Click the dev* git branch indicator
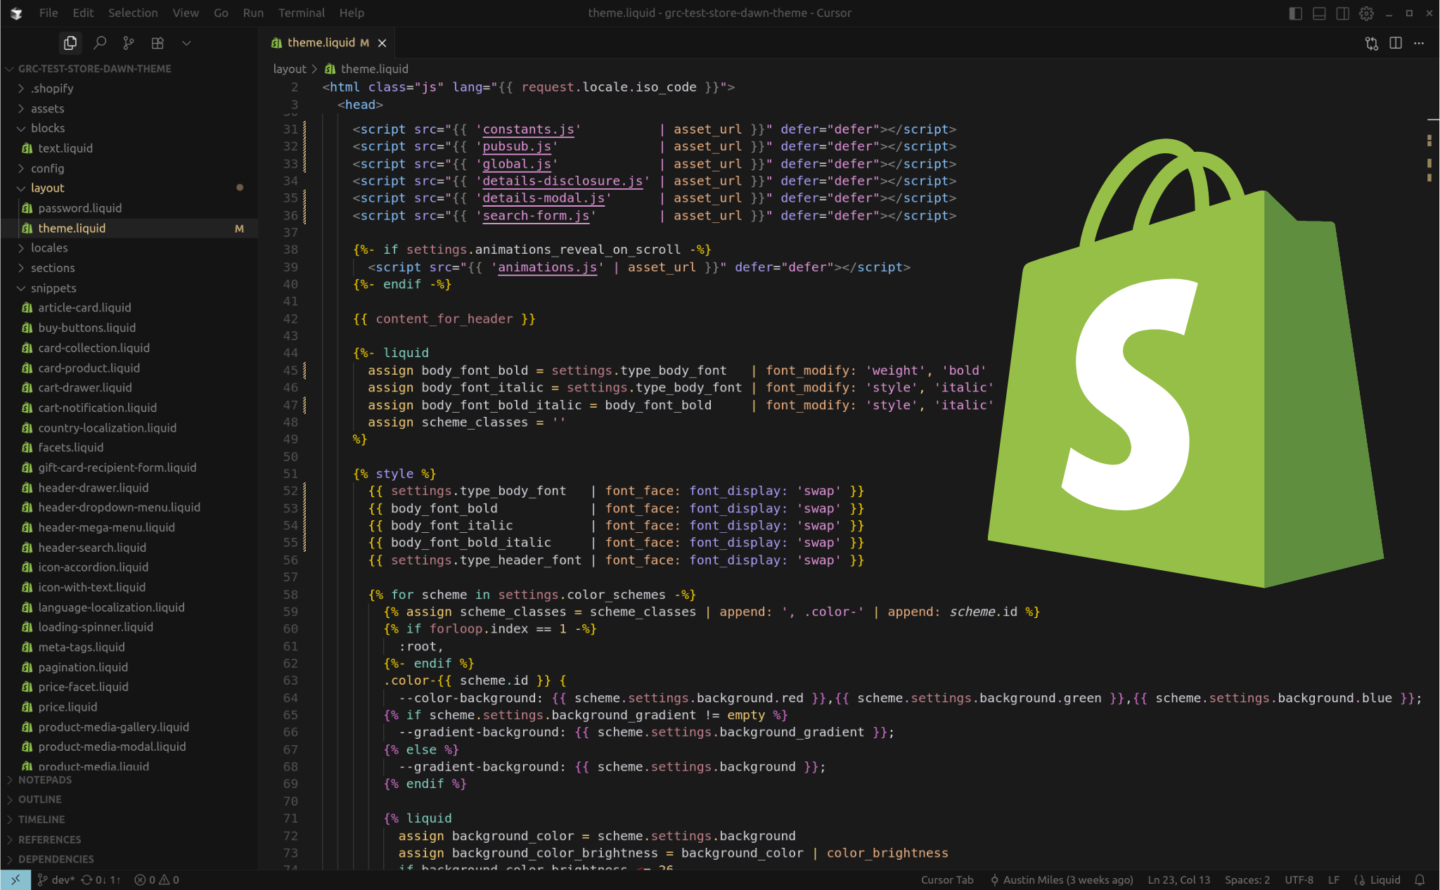Viewport: 1440px width, 890px height. click(56, 880)
